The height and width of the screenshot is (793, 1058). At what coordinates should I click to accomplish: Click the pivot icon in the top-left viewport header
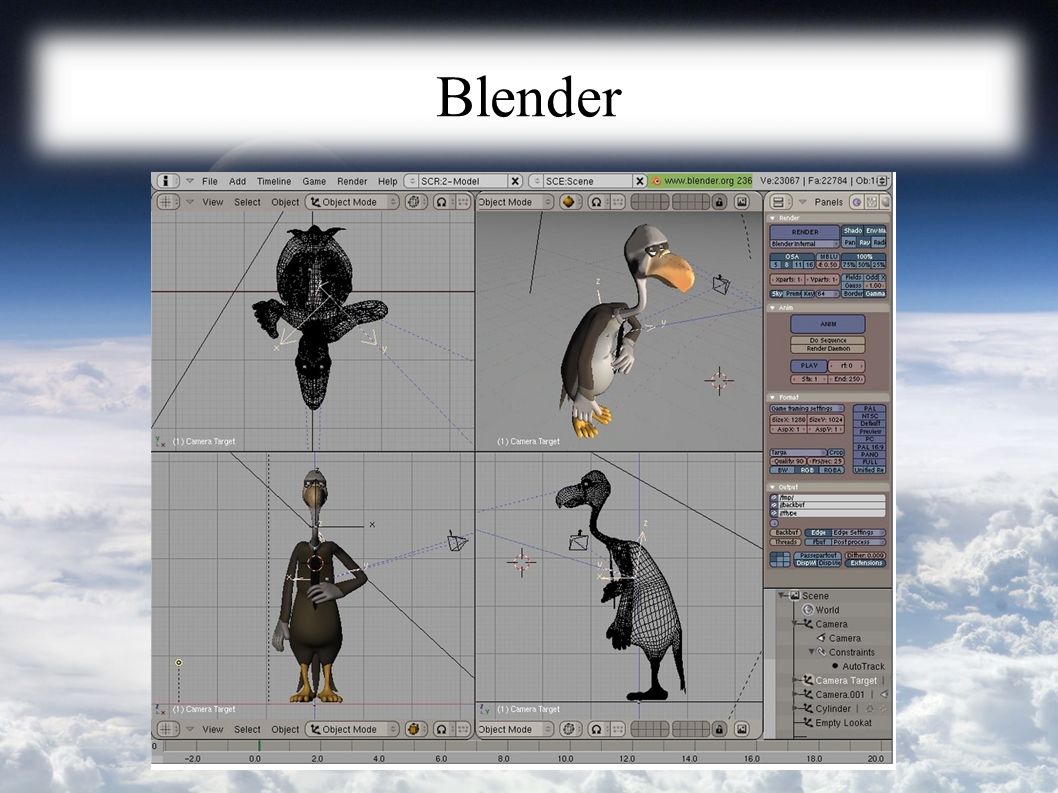tap(441, 202)
